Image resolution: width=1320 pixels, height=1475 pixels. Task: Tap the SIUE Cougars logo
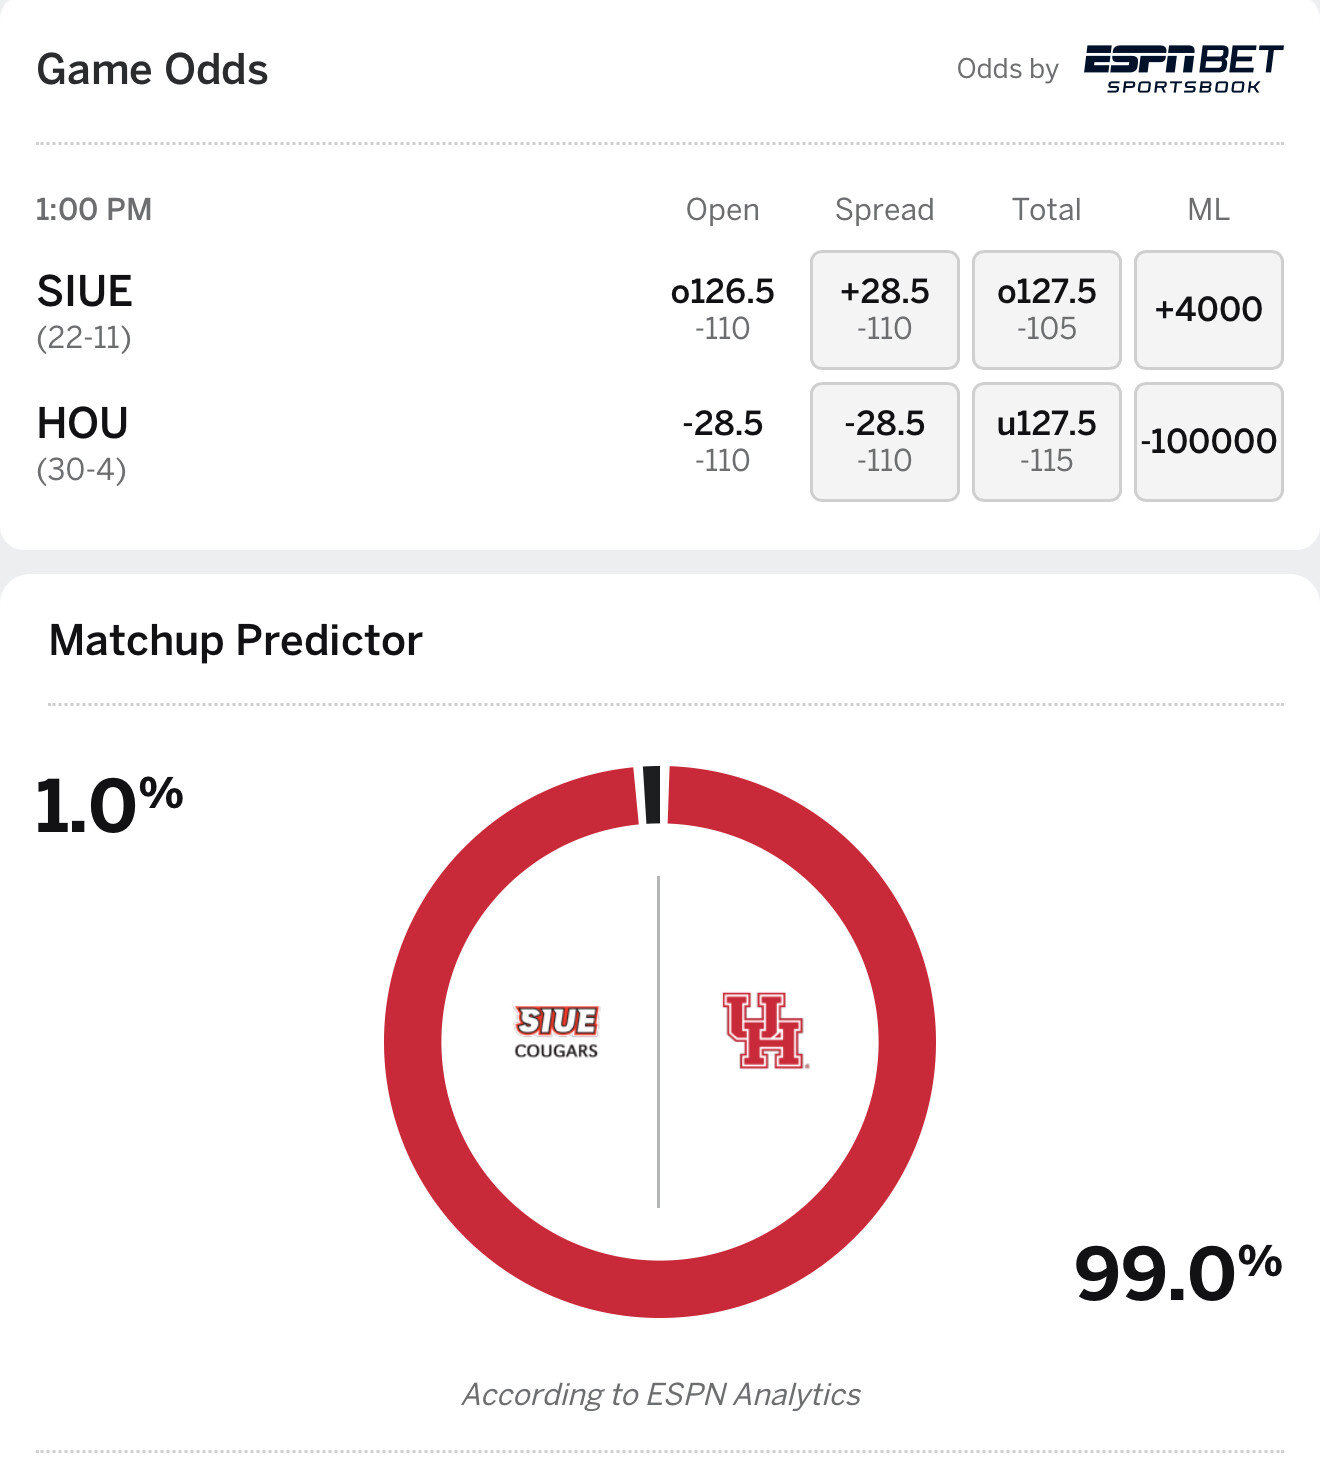click(x=557, y=1032)
